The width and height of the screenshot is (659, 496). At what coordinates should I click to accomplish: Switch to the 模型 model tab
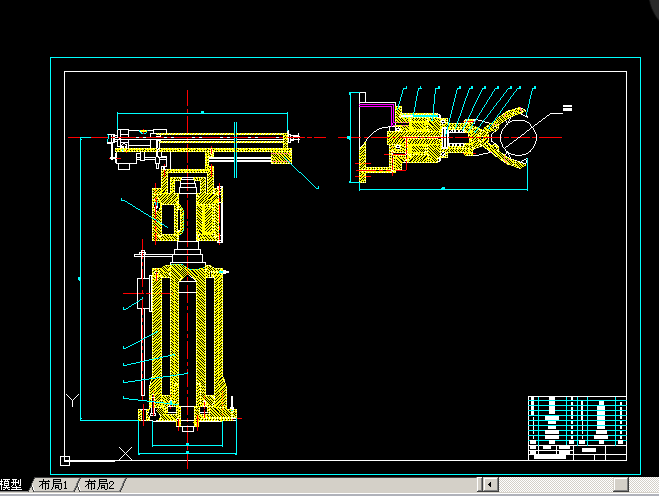pos(12,485)
